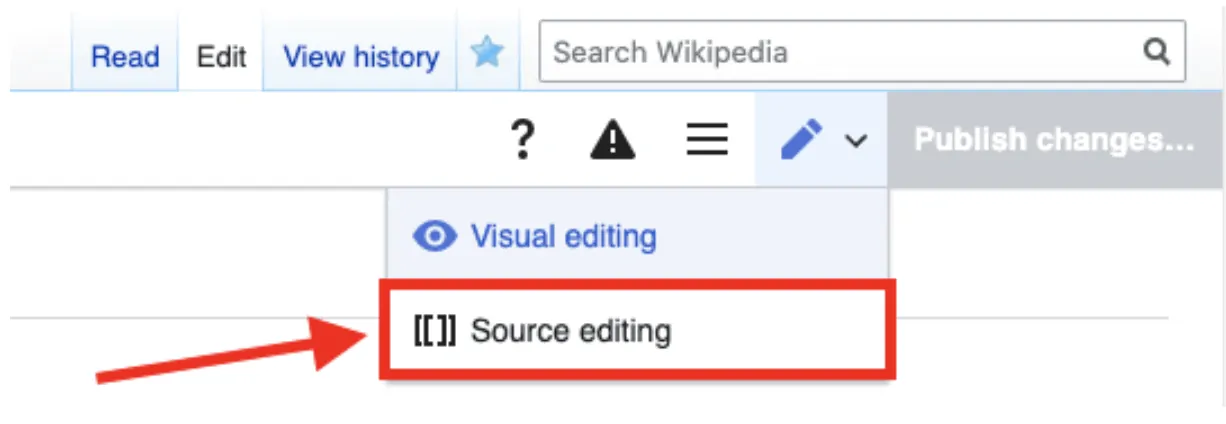Open the question mark help icon
Screen dimensions: 1226x424
coord(522,140)
